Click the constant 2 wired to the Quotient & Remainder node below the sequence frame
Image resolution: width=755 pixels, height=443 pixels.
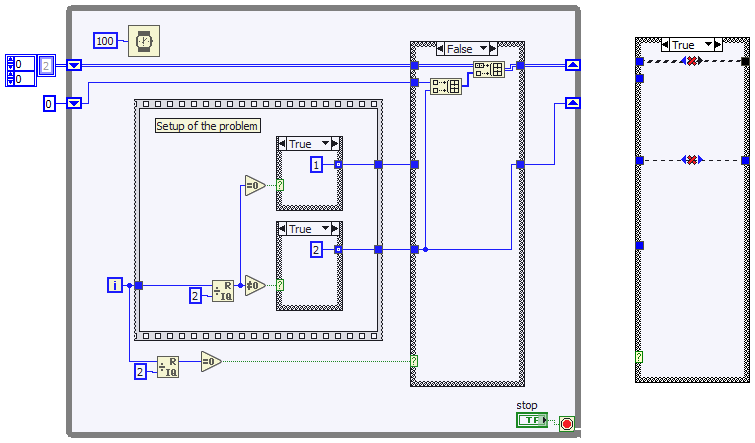[x=140, y=371]
